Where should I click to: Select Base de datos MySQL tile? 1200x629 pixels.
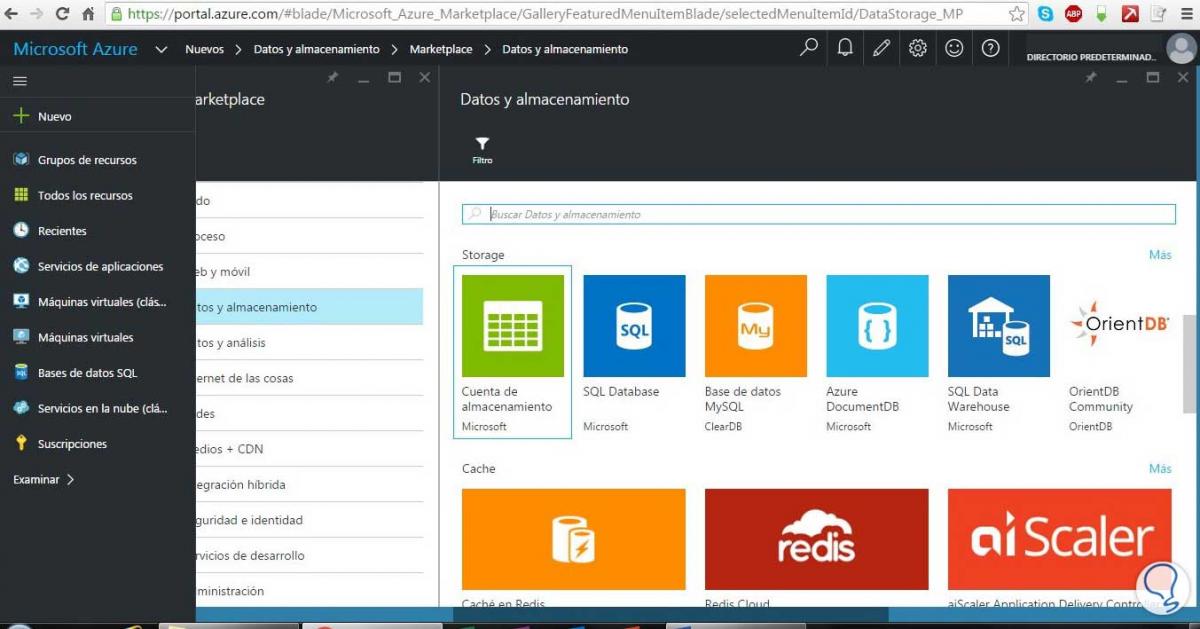755,352
